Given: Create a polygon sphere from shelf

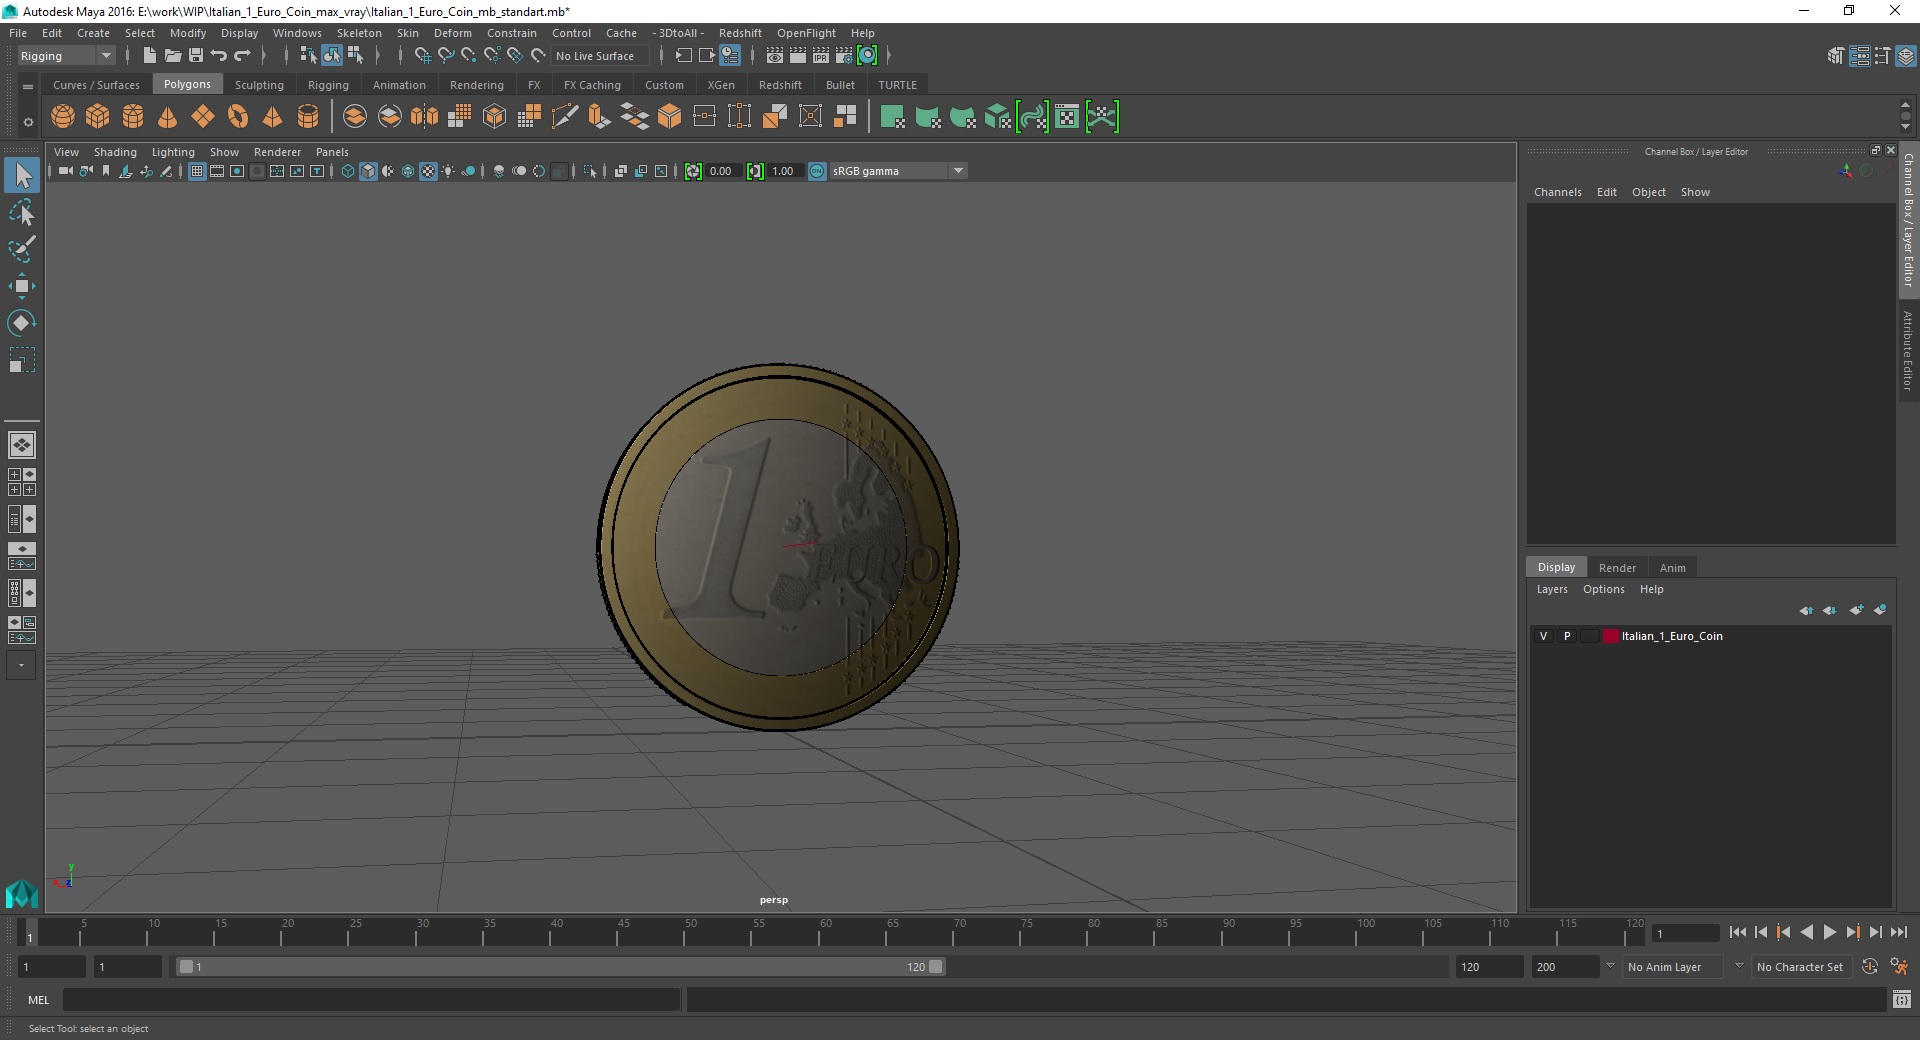Looking at the screenshot, I should click(x=63, y=117).
